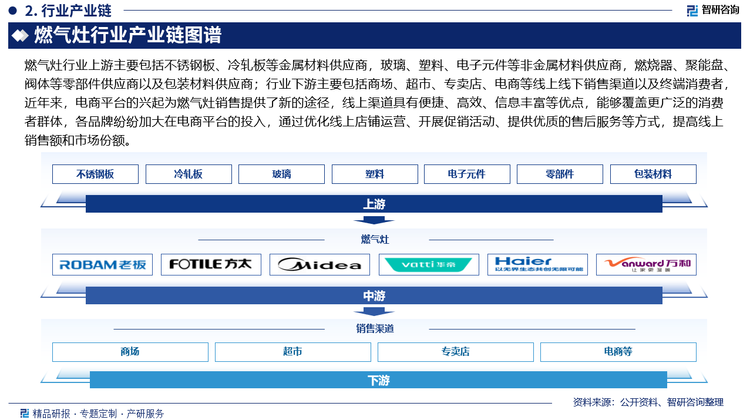Select the 不锈钢板 box
Image resolution: width=750 pixels, height=420 pixels.
[95, 174]
